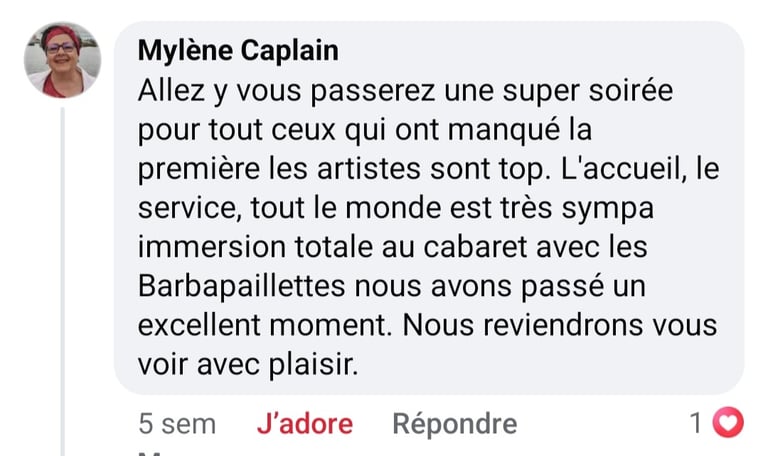Click the vertical reply thread line
768x456 pixels.
pyautogui.click(x=63, y=282)
